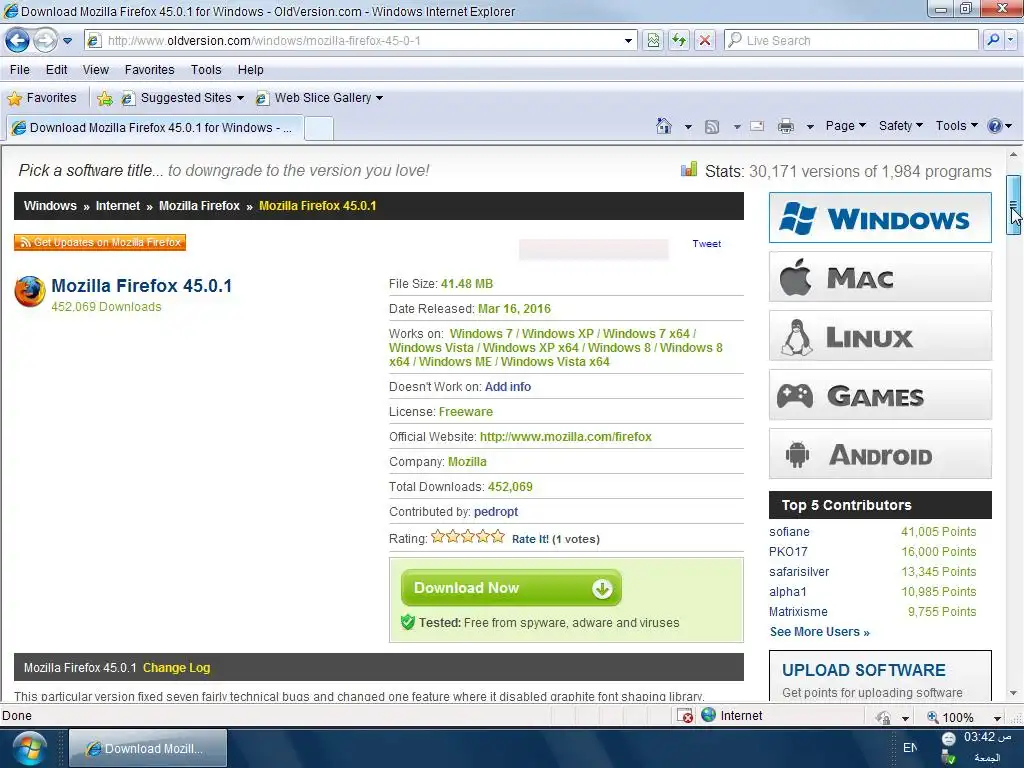
Task: Click See More Users link
Action: pyautogui.click(x=820, y=632)
